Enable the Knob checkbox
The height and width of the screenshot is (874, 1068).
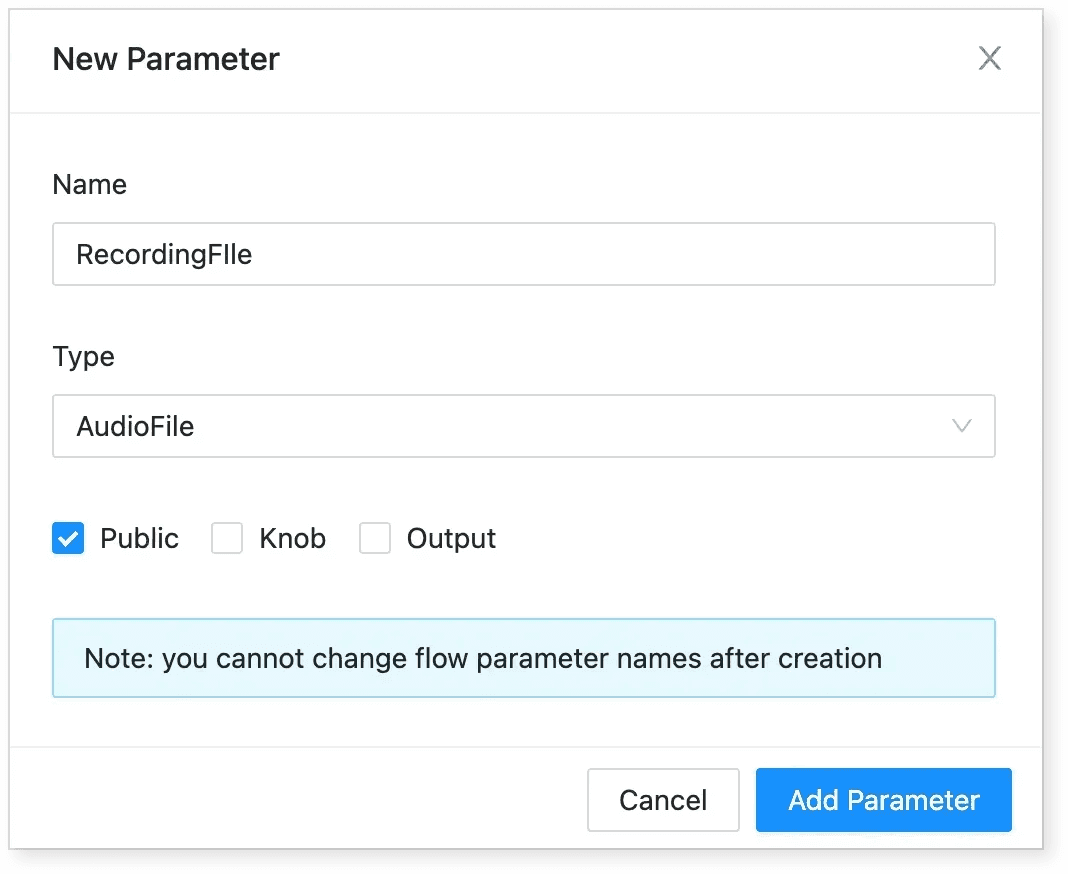(227, 538)
